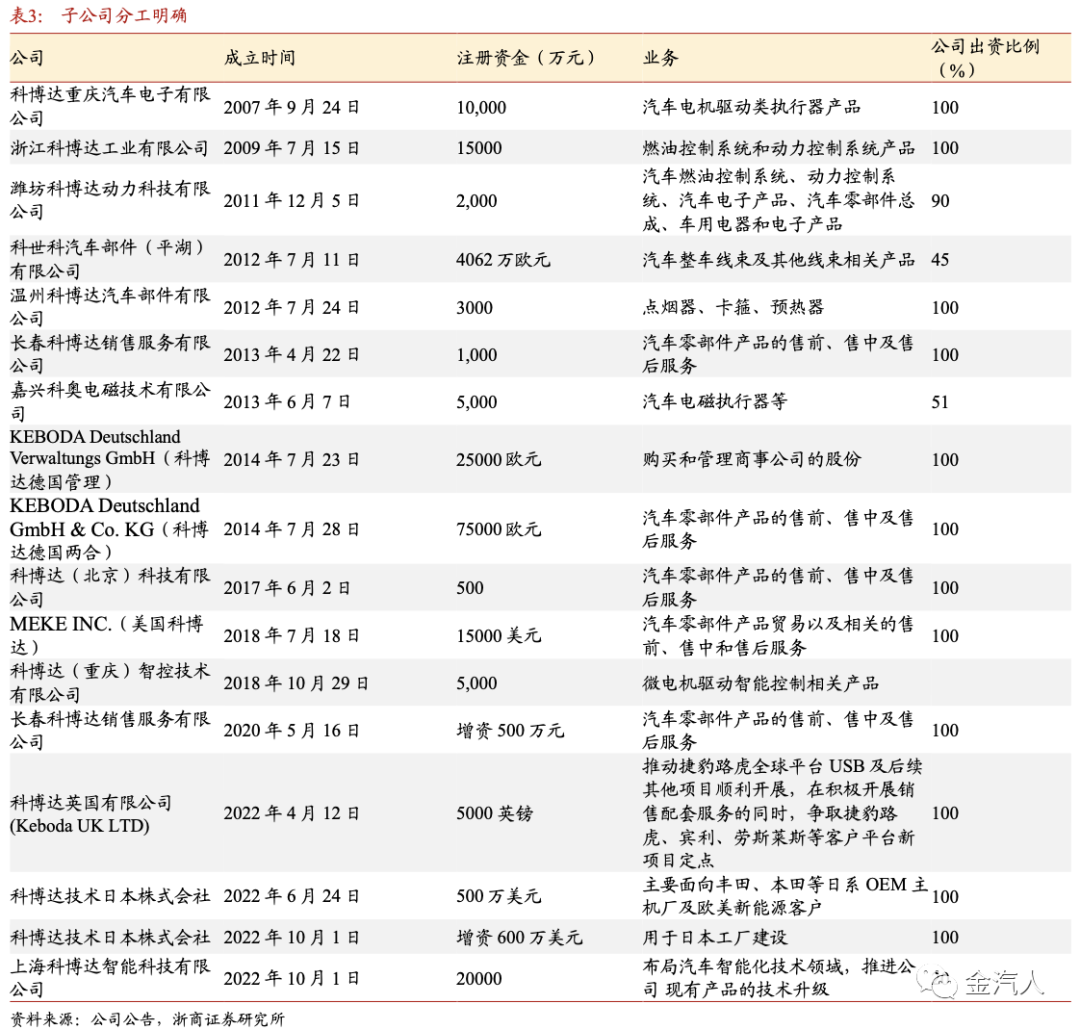Click the date 2013年6月7日
Viewport: 1080px width, 1030px height.
click(x=287, y=402)
